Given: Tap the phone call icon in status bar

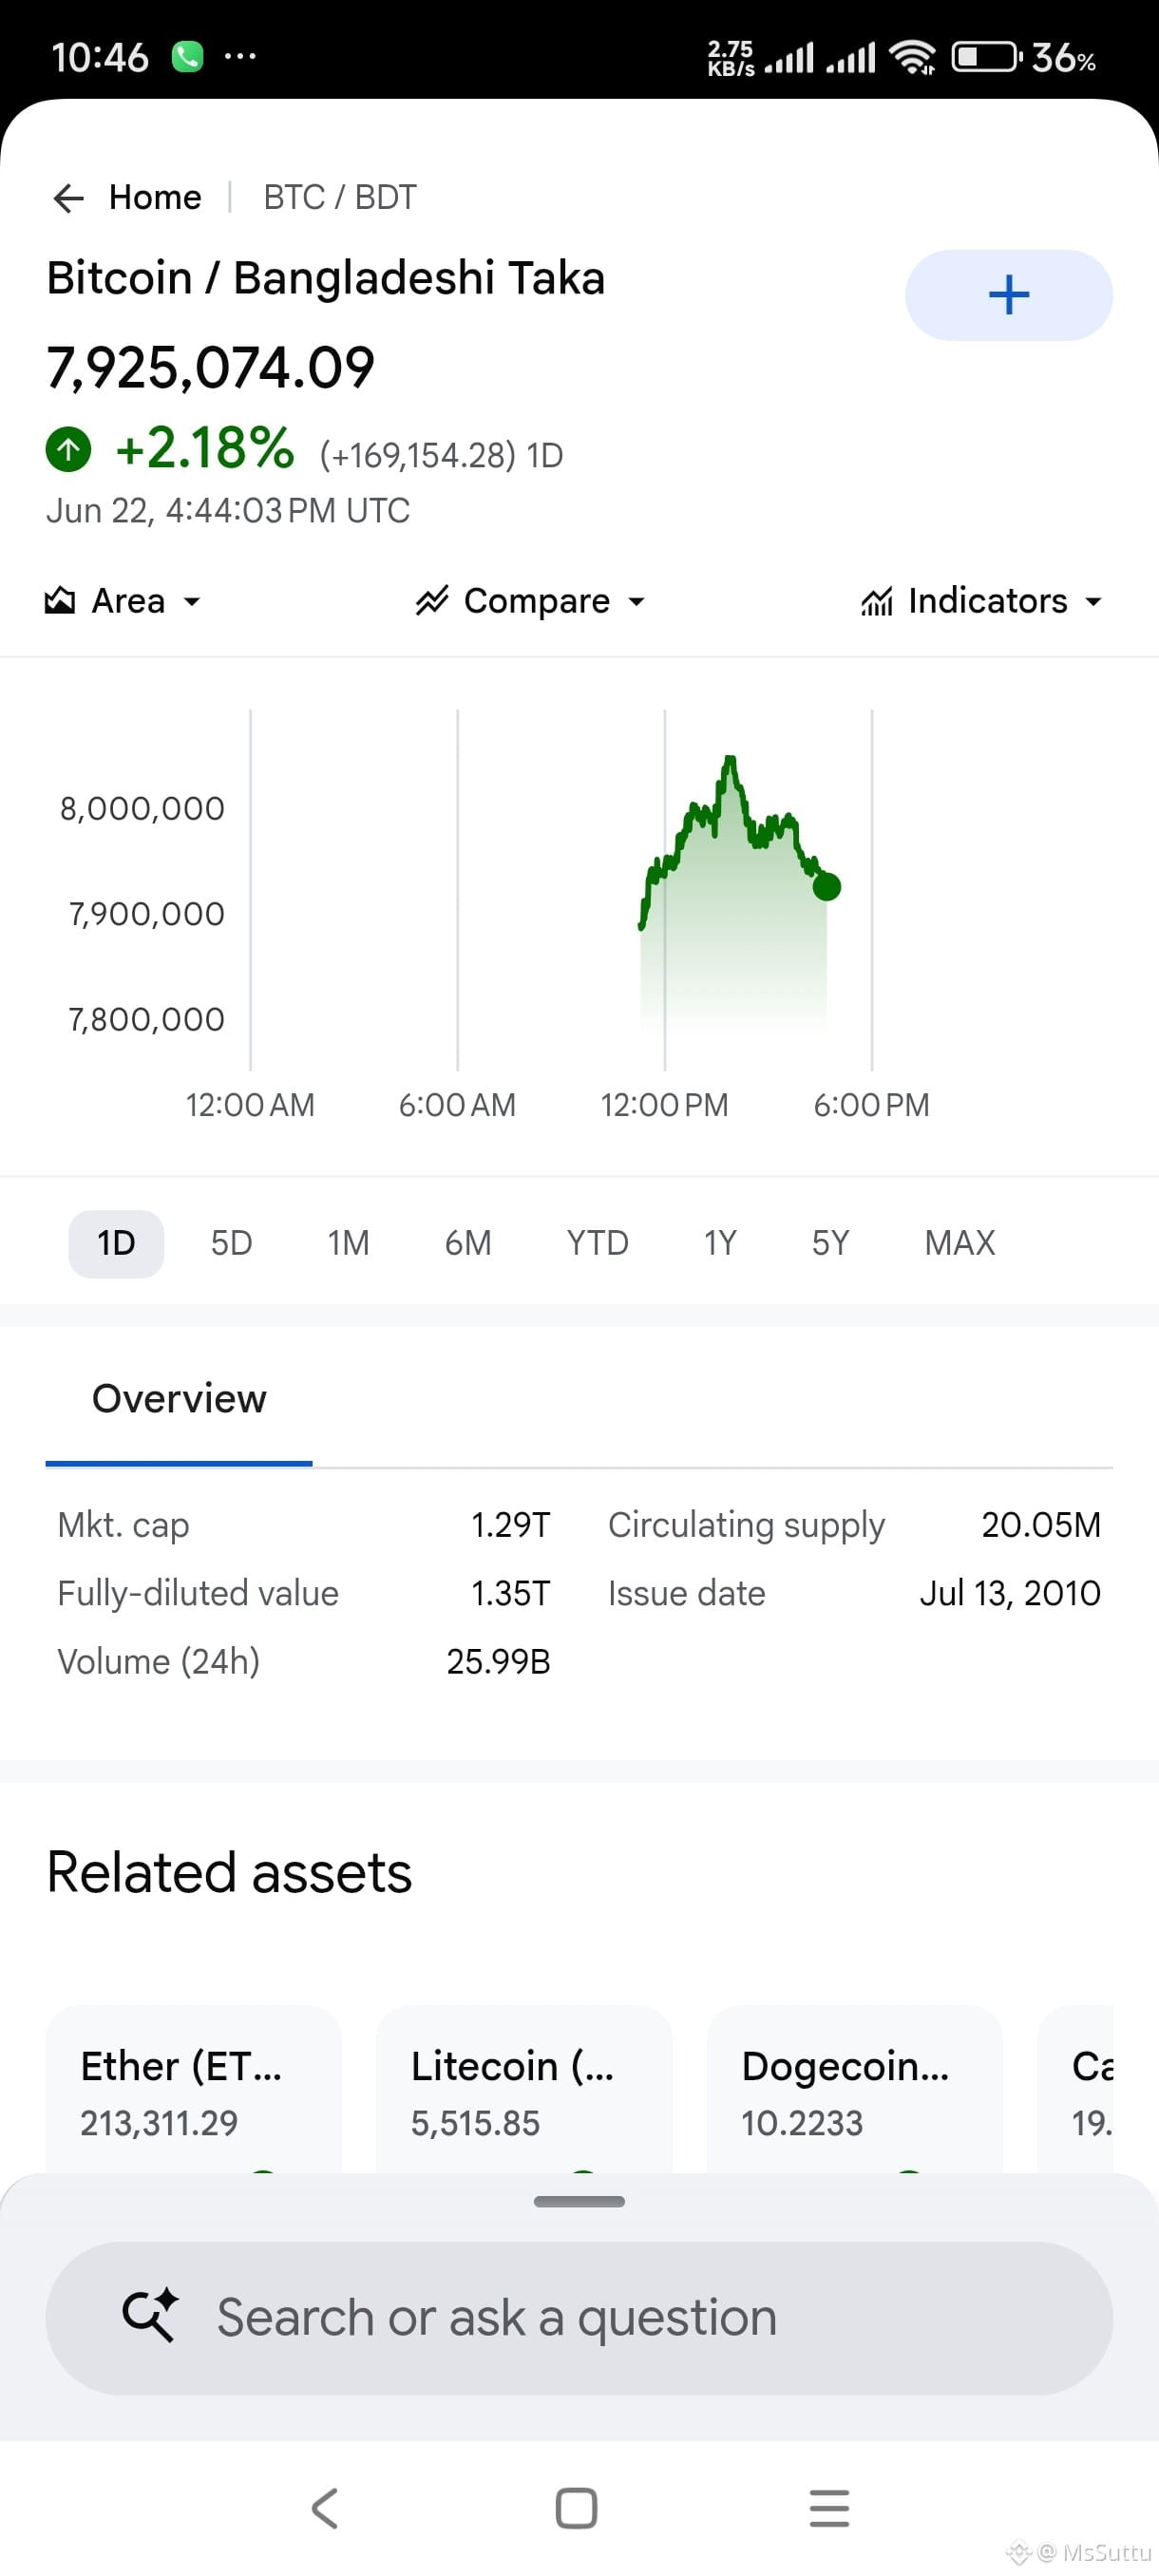Looking at the screenshot, I should coord(187,57).
